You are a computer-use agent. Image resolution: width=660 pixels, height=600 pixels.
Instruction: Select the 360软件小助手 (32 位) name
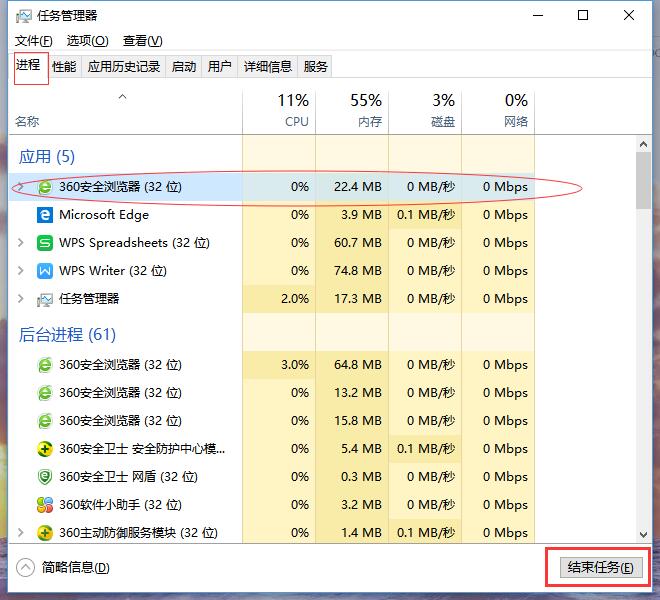click(120, 505)
